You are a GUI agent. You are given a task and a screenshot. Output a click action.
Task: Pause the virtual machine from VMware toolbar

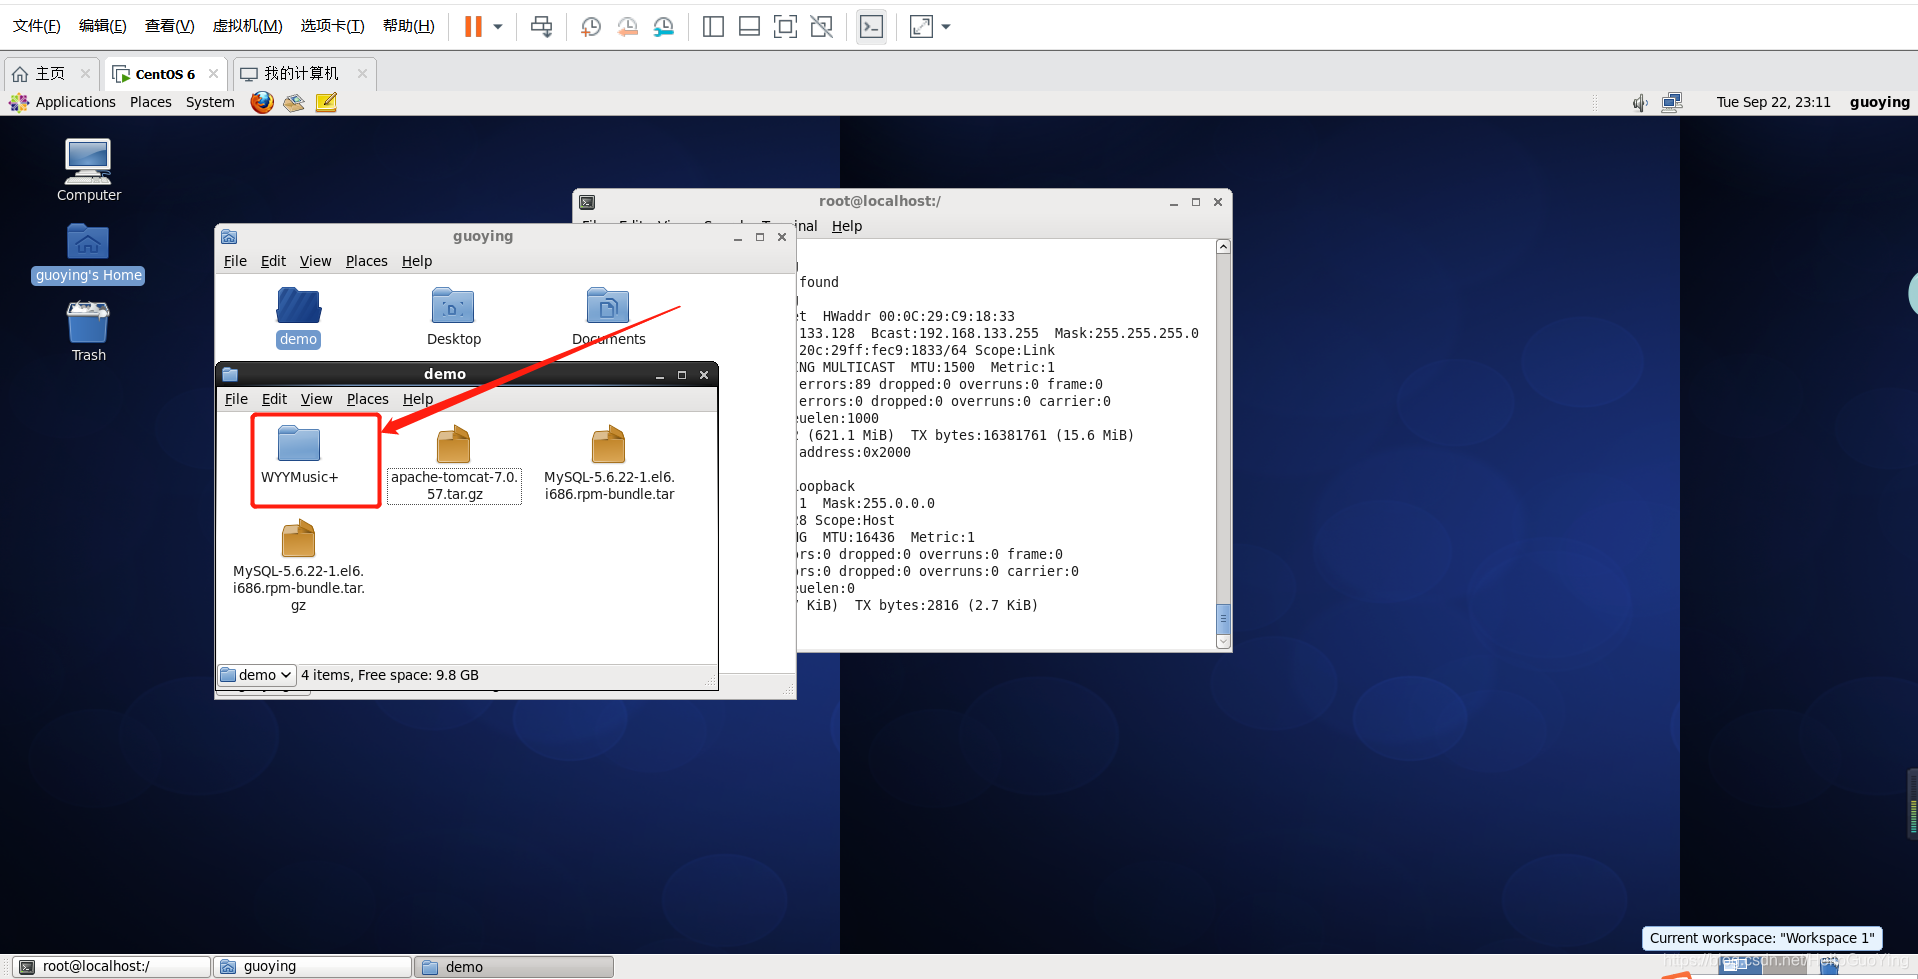click(x=473, y=27)
